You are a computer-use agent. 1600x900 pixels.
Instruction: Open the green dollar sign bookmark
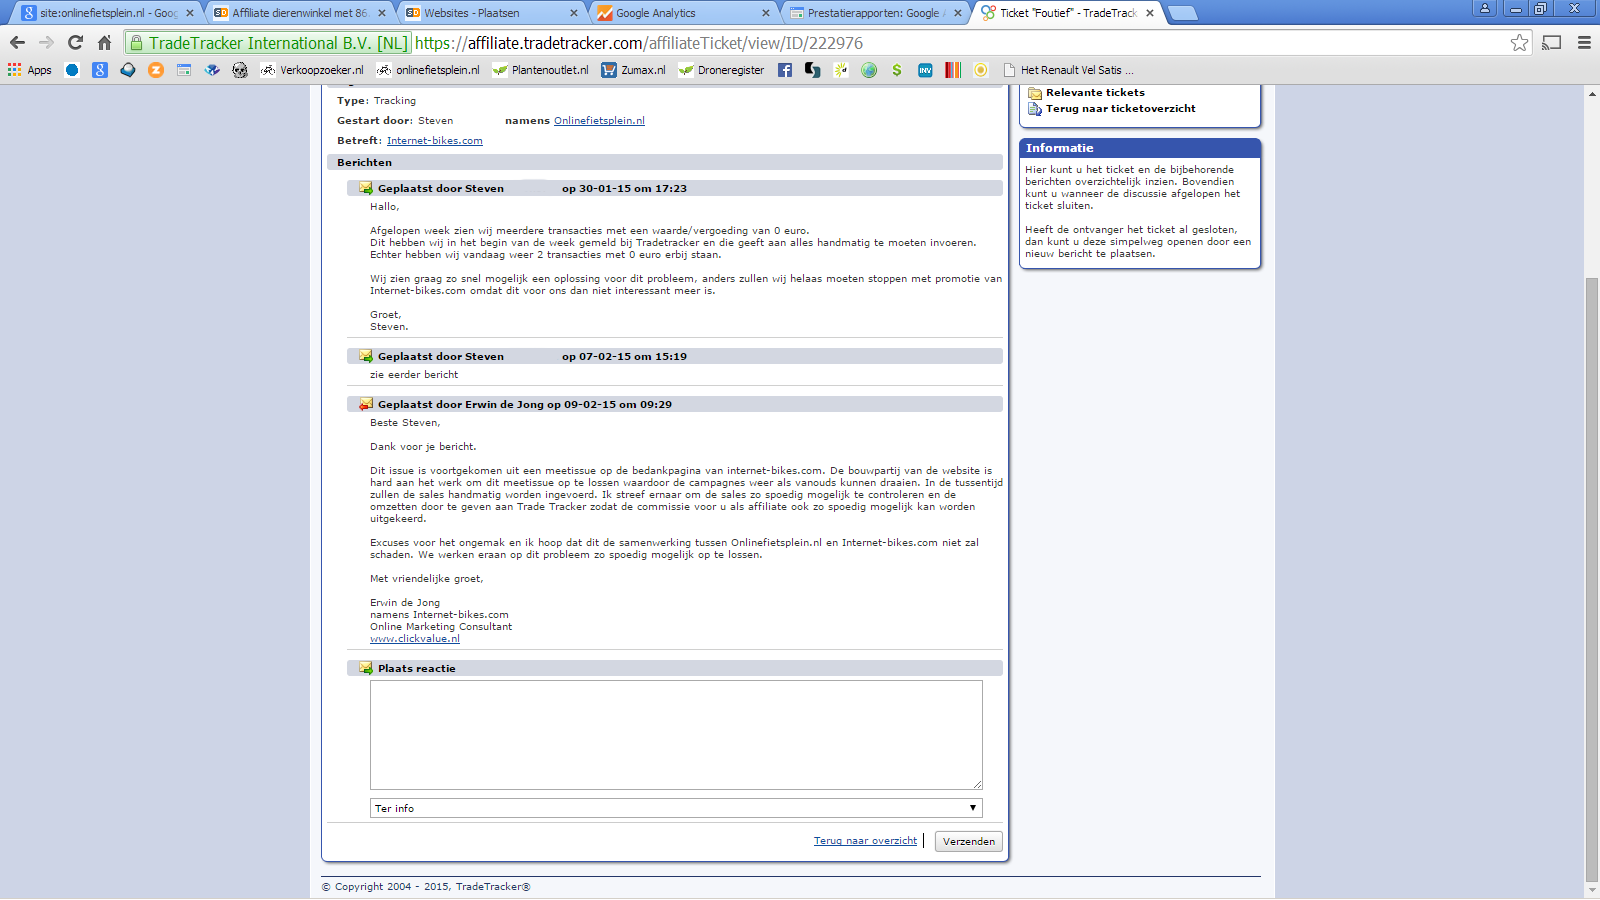897,70
